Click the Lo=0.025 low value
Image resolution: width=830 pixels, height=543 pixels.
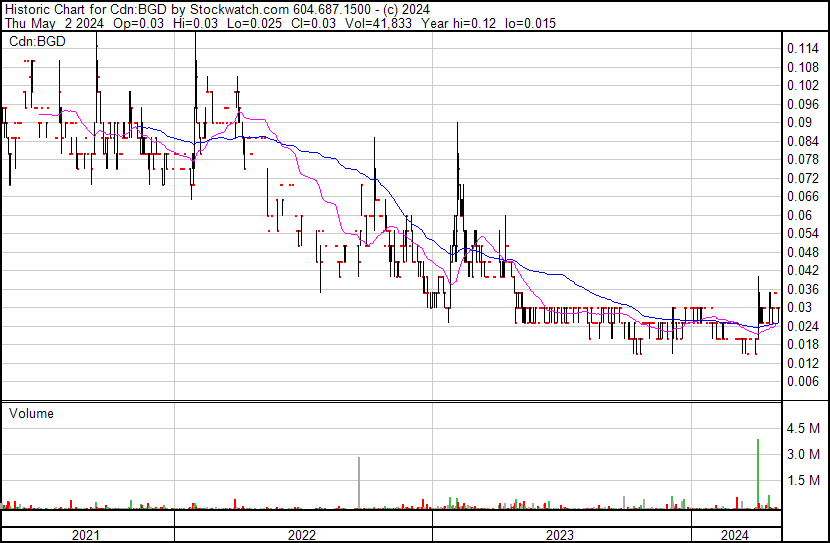pyautogui.click(x=254, y=23)
